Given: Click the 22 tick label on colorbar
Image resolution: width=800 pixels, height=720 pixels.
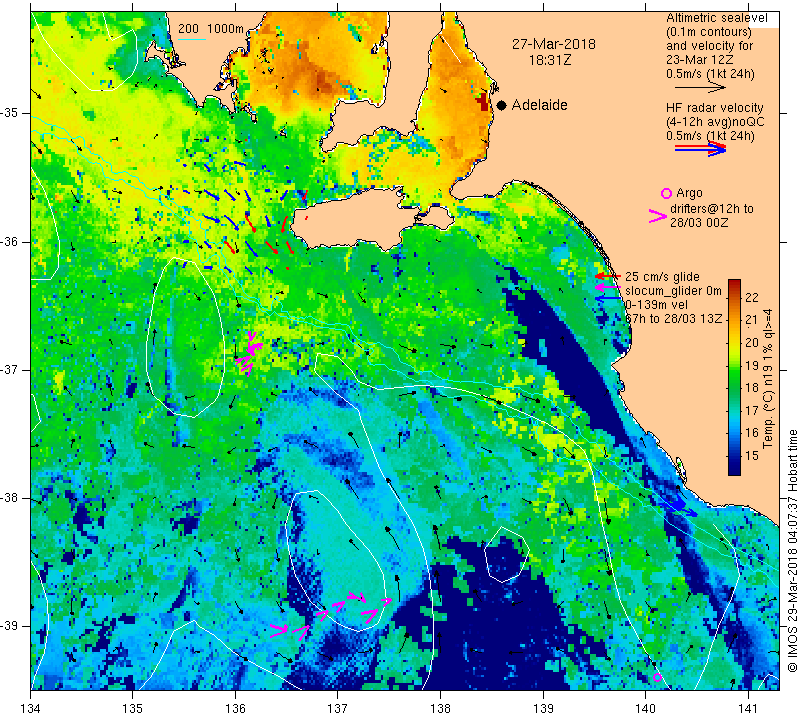Looking at the screenshot, I should pyautogui.click(x=752, y=297).
